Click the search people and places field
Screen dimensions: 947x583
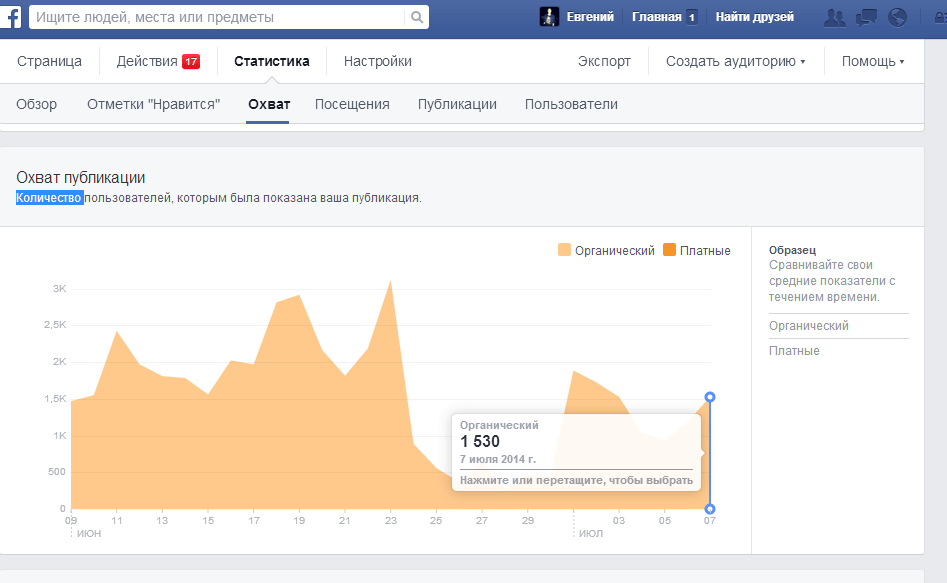[x=215, y=17]
